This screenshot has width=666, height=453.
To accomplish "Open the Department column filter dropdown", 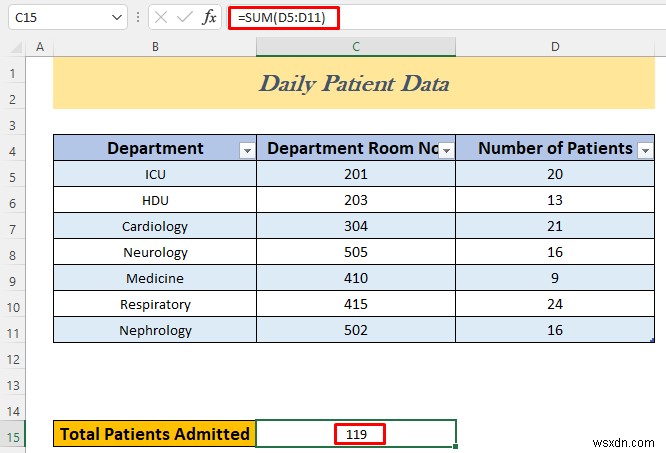I will 246,150.
